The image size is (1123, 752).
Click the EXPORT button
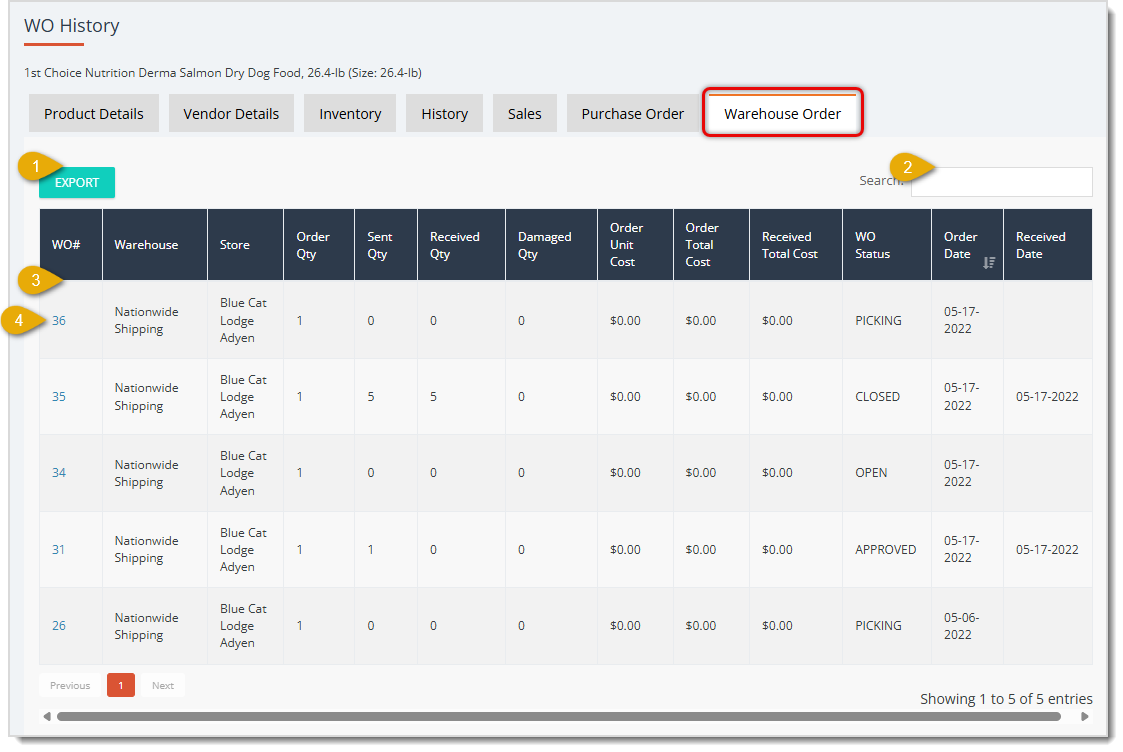point(77,183)
